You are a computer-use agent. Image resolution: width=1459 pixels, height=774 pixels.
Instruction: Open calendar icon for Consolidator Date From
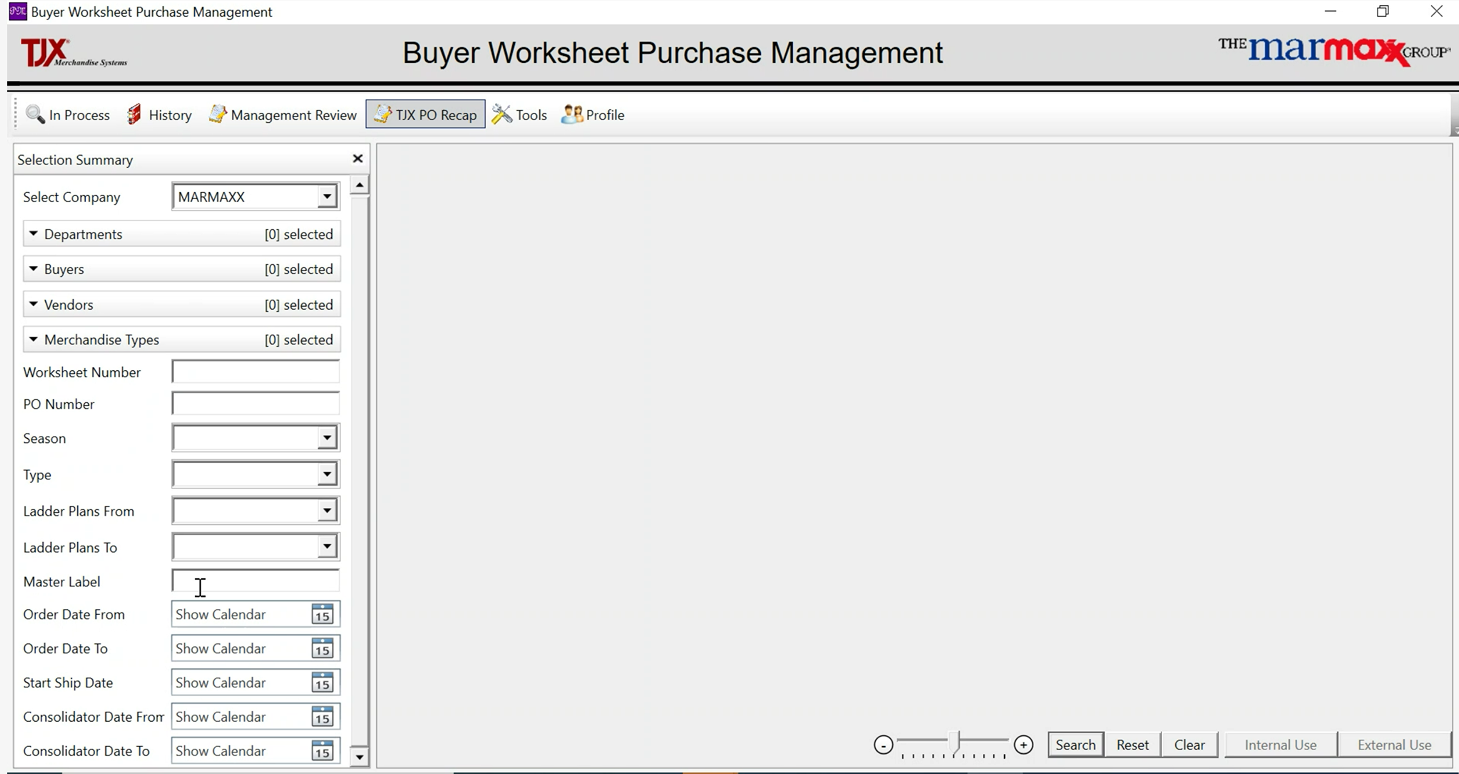pos(322,716)
